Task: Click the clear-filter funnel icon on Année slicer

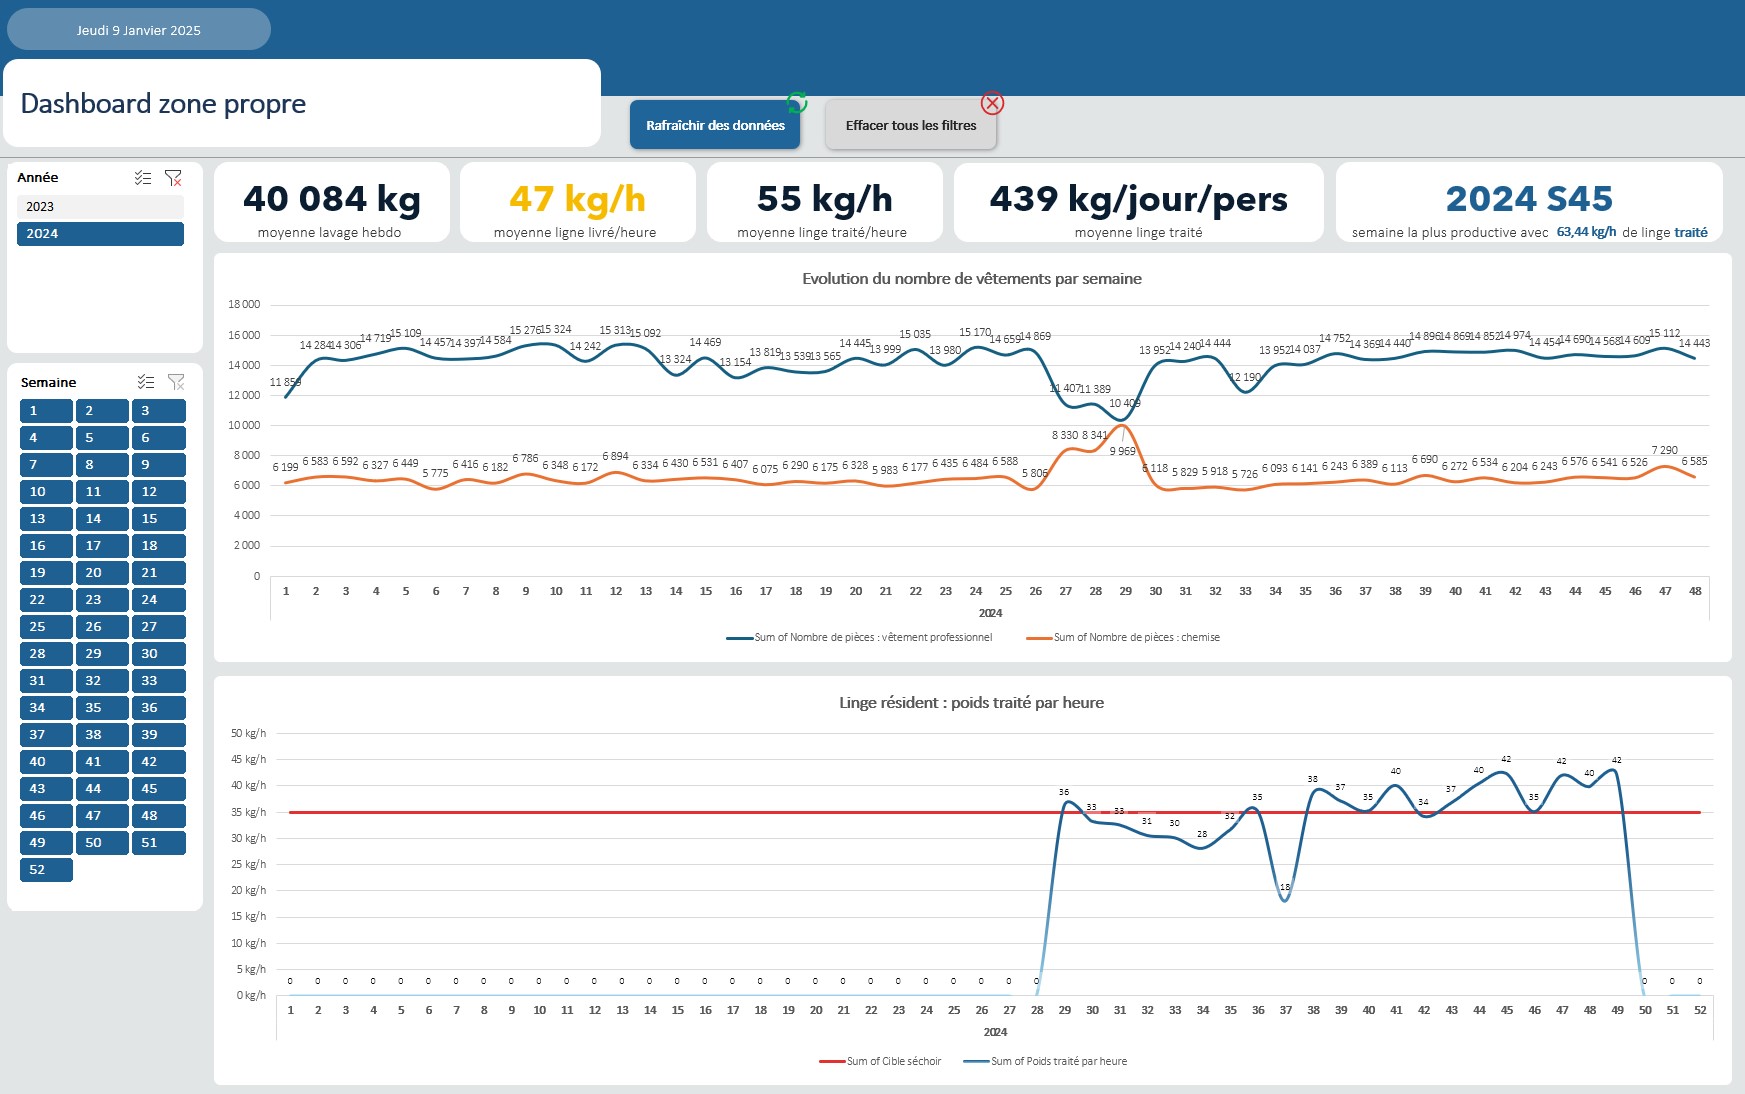Action: tap(172, 178)
